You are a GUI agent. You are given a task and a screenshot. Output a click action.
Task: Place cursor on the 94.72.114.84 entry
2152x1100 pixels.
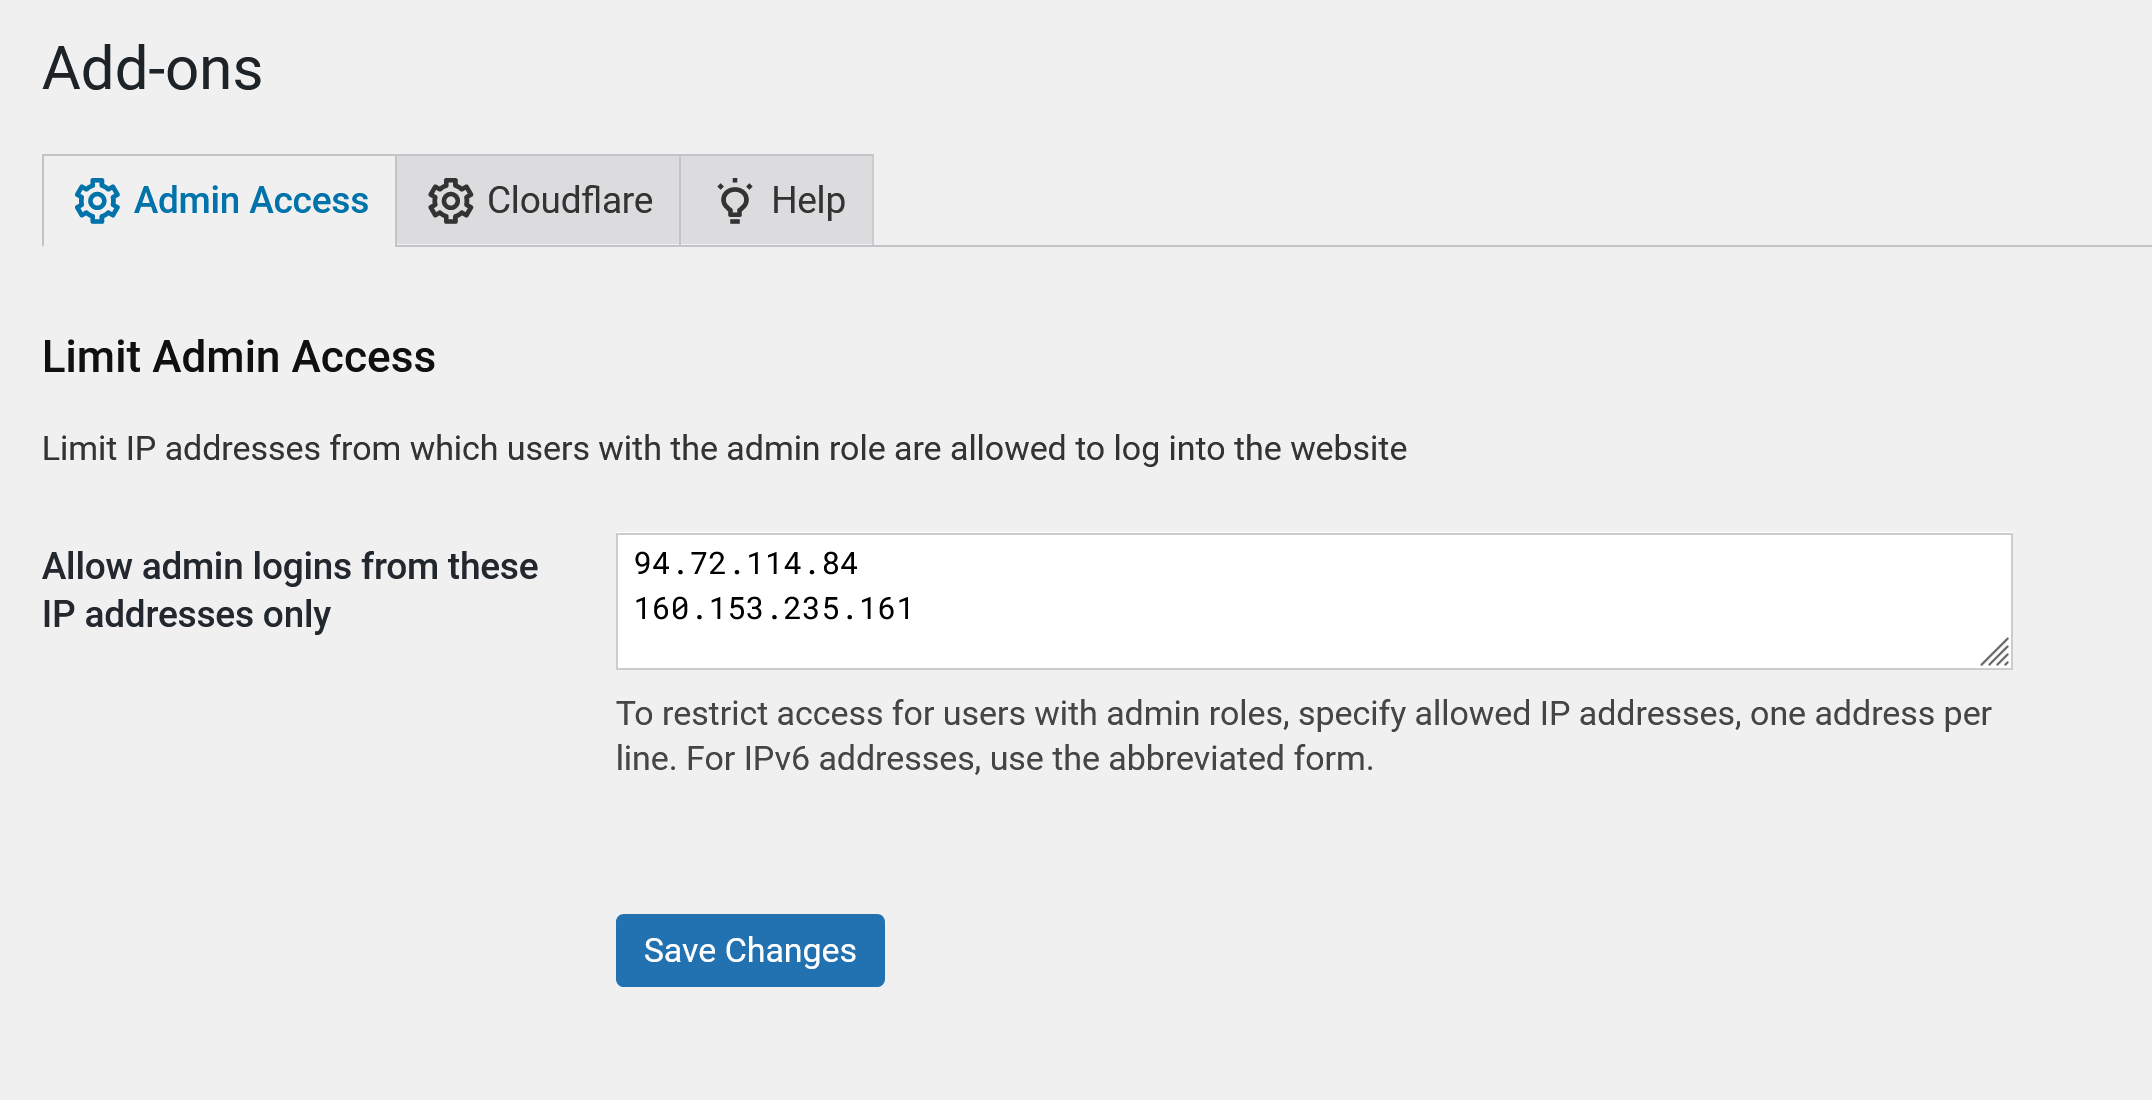[x=746, y=564]
